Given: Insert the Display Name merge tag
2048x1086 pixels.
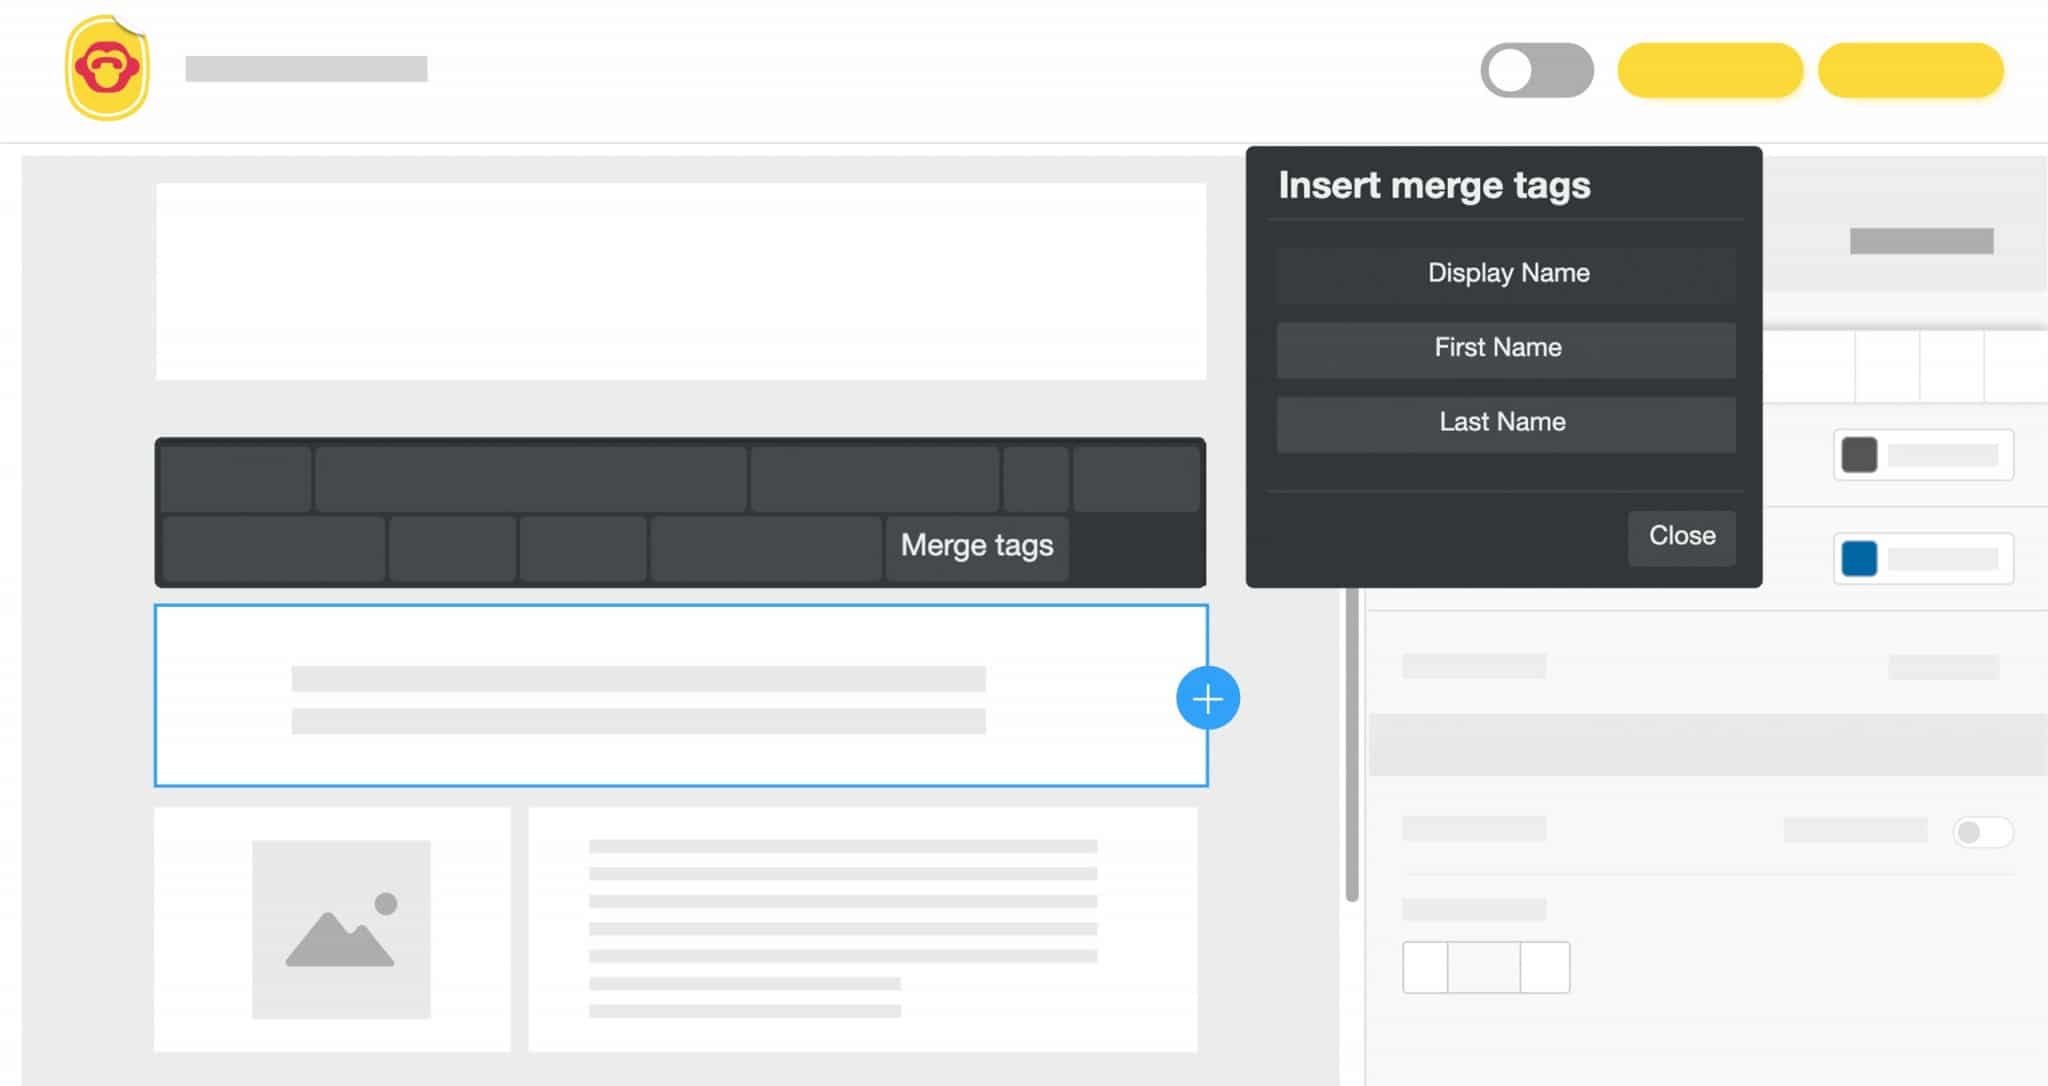Looking at the screenshot, I should tap(1506, 274).
